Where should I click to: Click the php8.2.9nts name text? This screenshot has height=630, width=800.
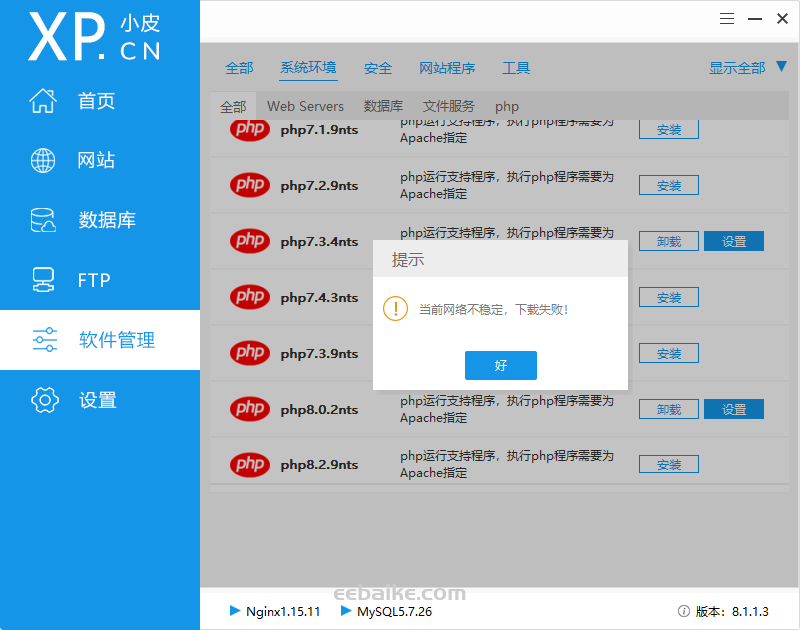tap(319, 465)
